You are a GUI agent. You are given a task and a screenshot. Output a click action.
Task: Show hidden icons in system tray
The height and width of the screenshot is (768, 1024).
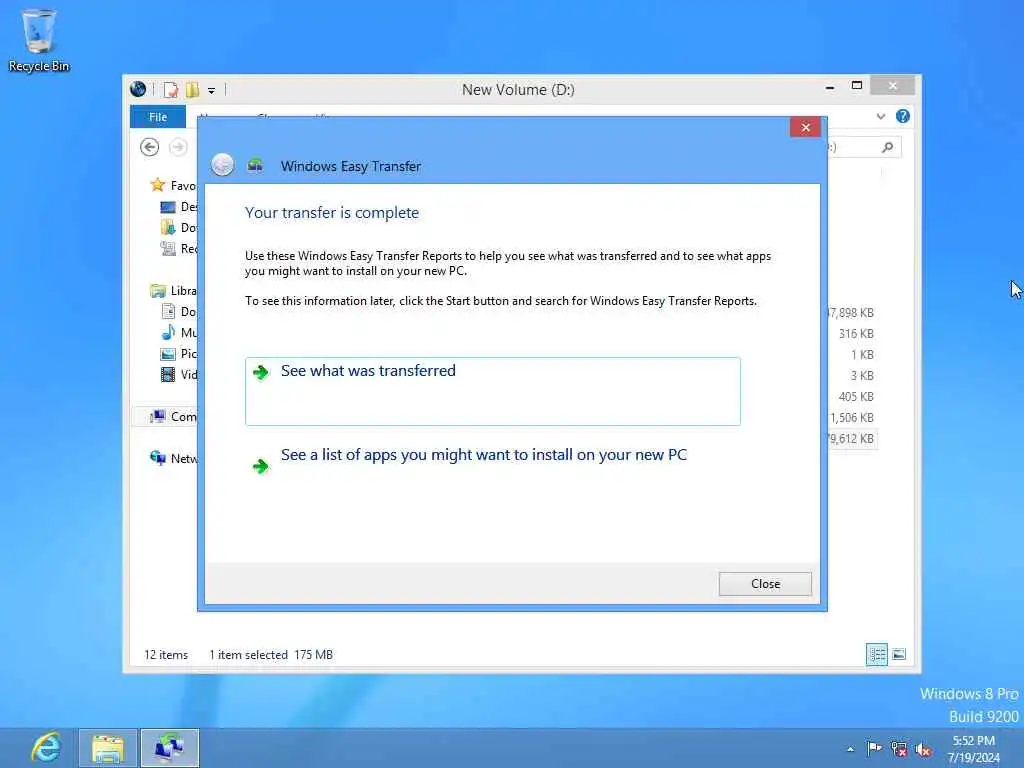(x=850, y=749)
